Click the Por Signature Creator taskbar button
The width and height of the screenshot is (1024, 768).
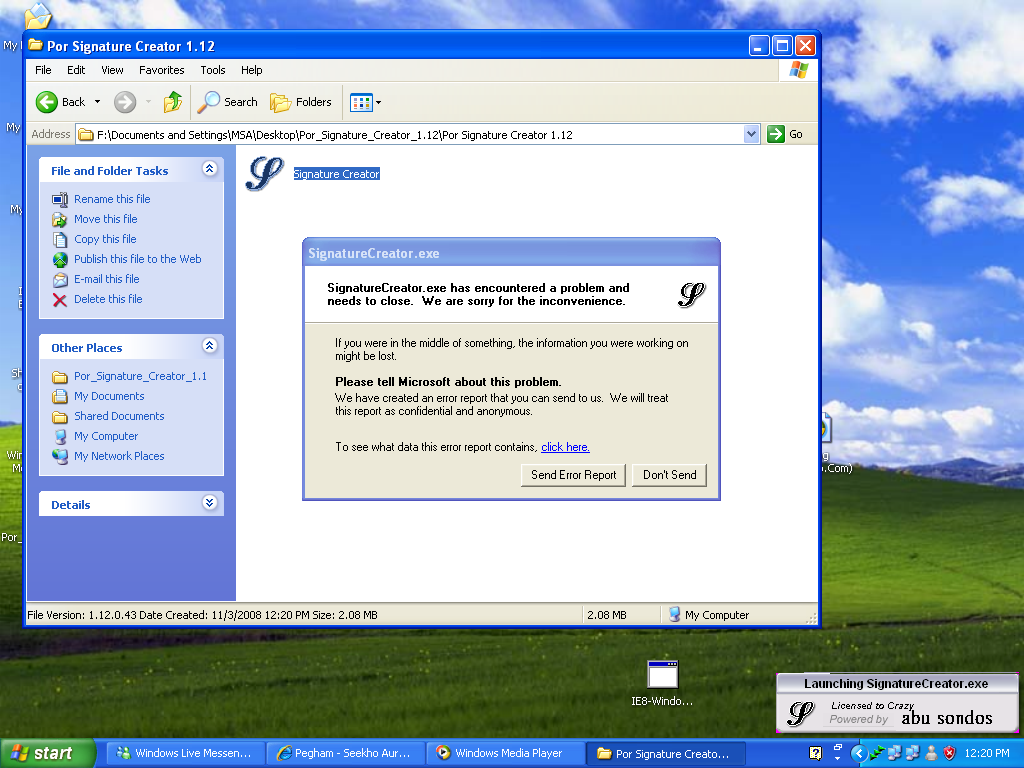click(665, 754)
